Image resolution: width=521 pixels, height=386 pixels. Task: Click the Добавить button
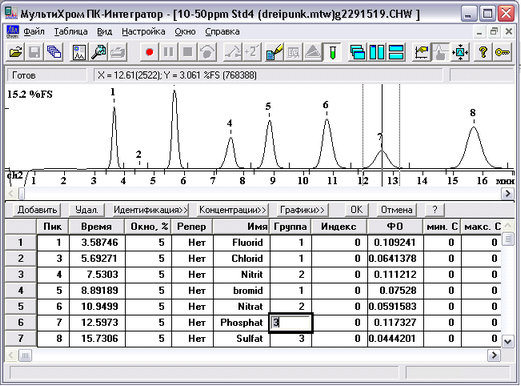pos(37,210)
